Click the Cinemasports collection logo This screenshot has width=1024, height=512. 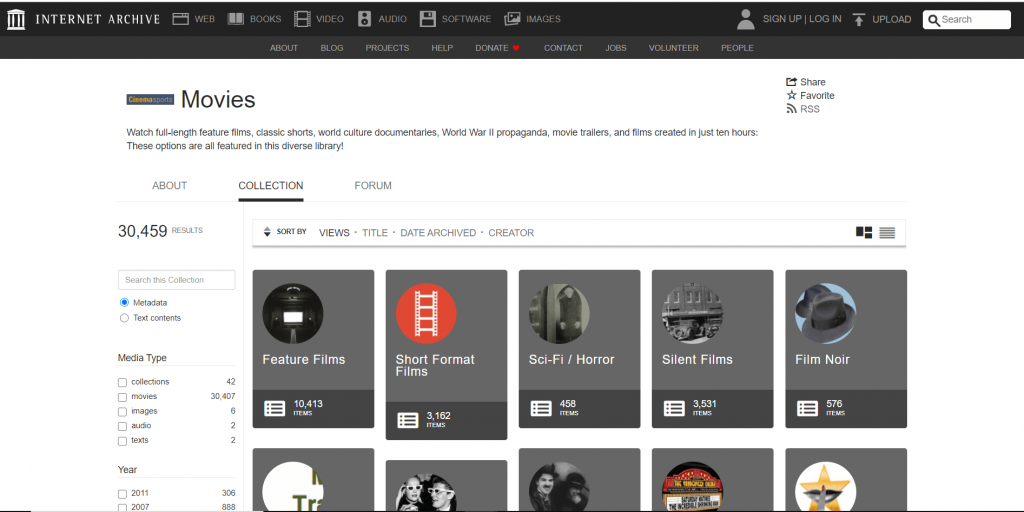point(150,99)
